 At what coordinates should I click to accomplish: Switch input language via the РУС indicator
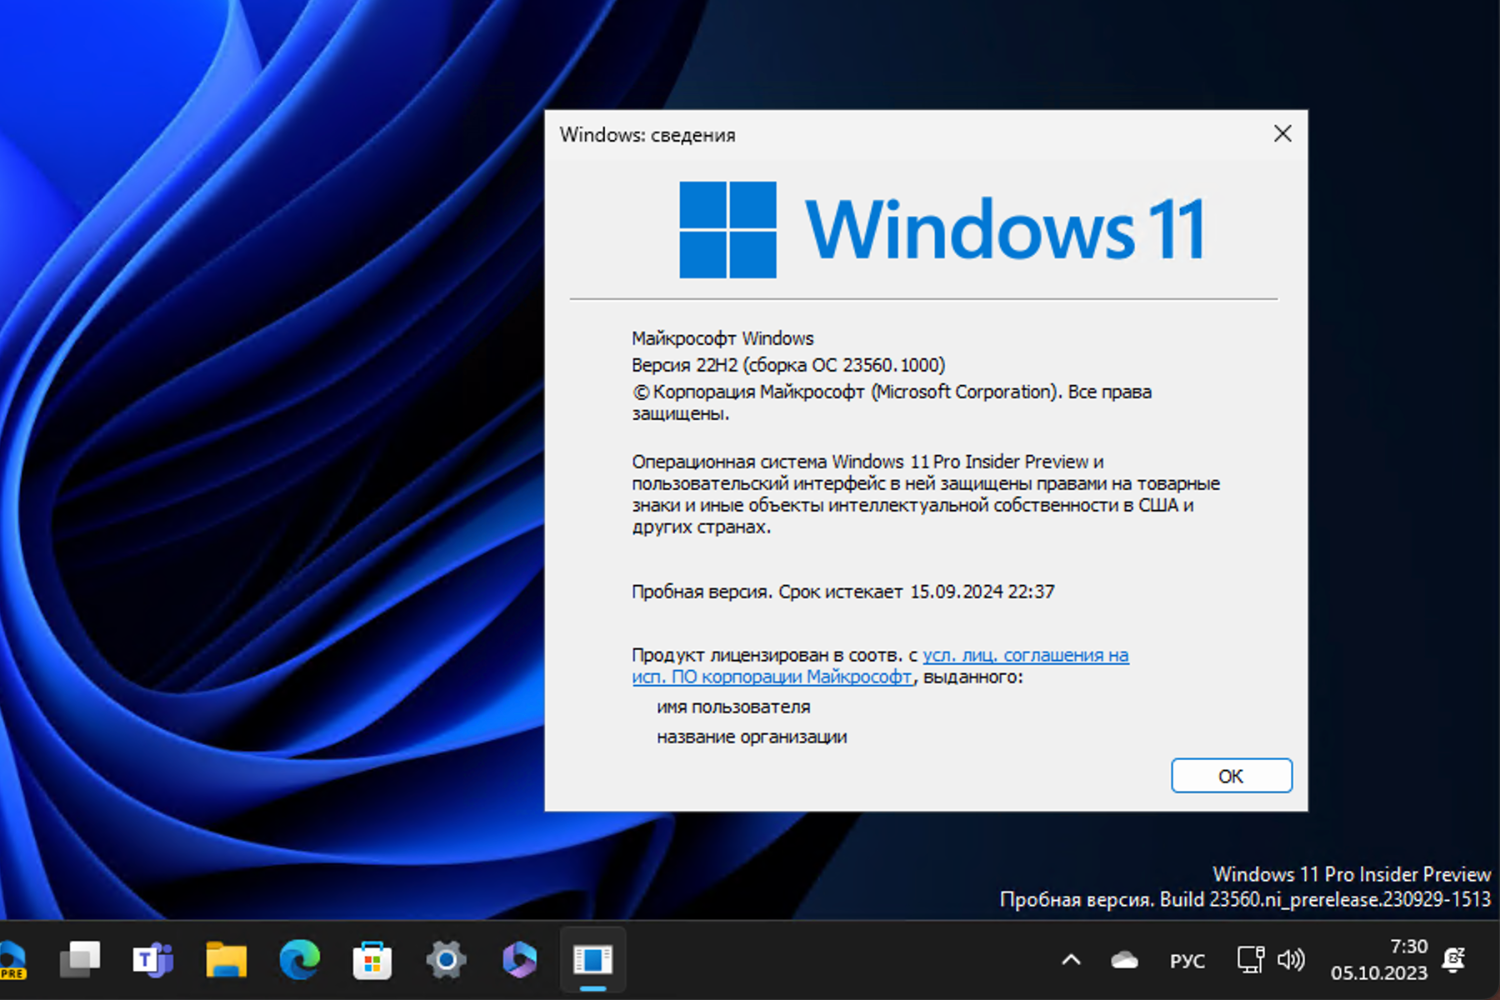point(1186,959)
